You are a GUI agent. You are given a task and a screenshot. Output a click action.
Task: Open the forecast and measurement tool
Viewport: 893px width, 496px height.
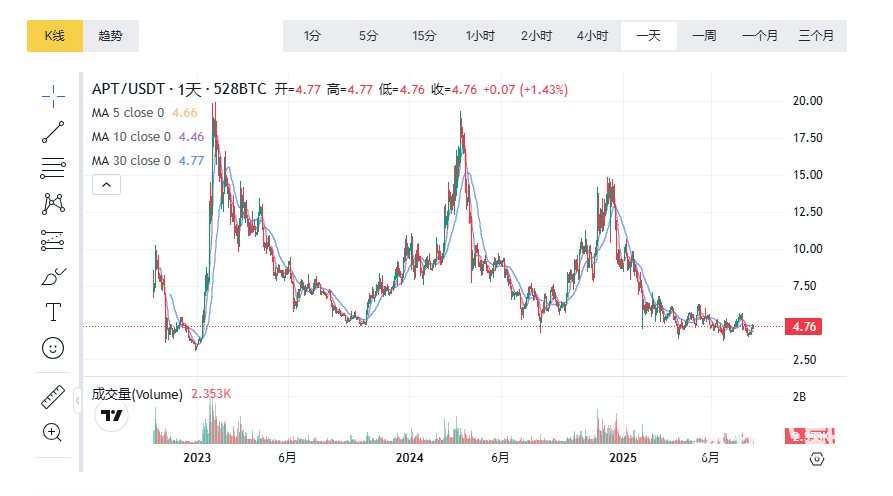pyautogui.click(x=53, y=240)
